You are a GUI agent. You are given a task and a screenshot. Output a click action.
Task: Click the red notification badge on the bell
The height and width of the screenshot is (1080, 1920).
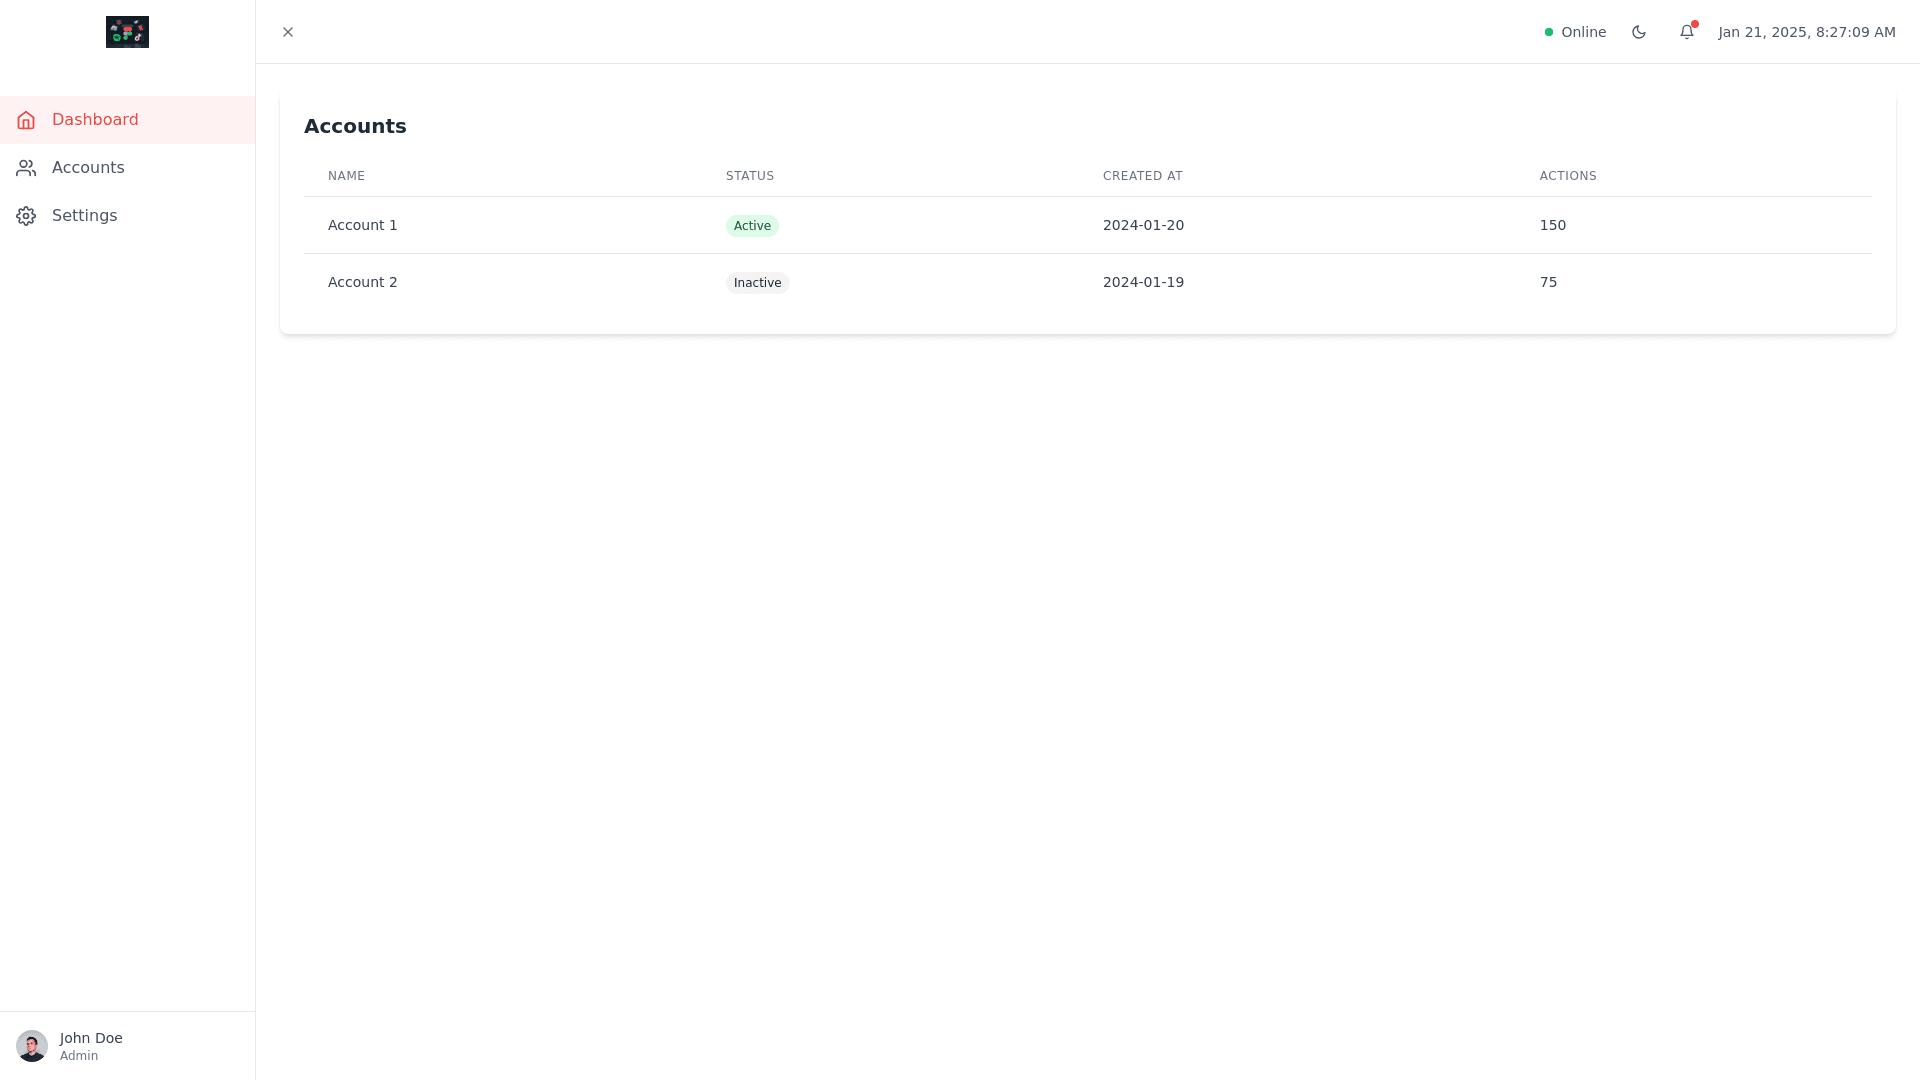[x=1694, y=23]
